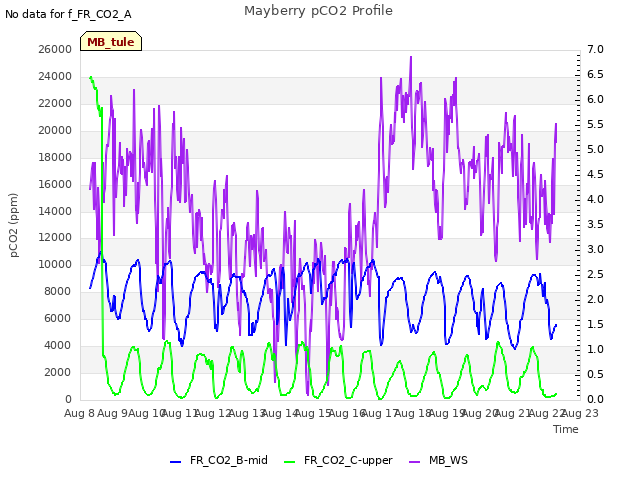Click the 18000 left axis value
Viewport: 640px width, 480px height.
click(55, 157)
